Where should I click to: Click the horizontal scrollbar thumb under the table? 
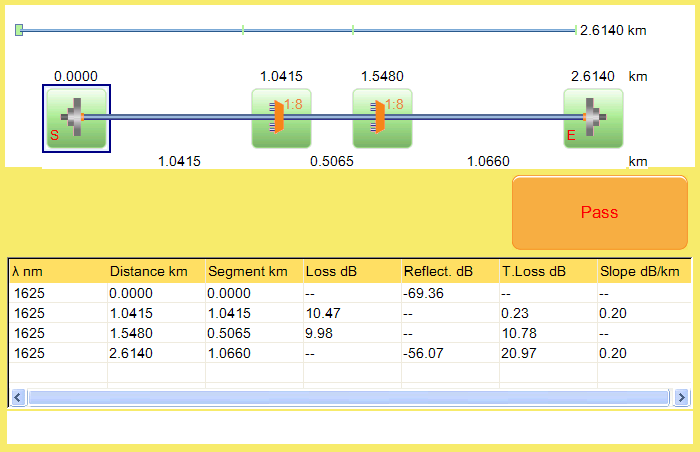349,397
